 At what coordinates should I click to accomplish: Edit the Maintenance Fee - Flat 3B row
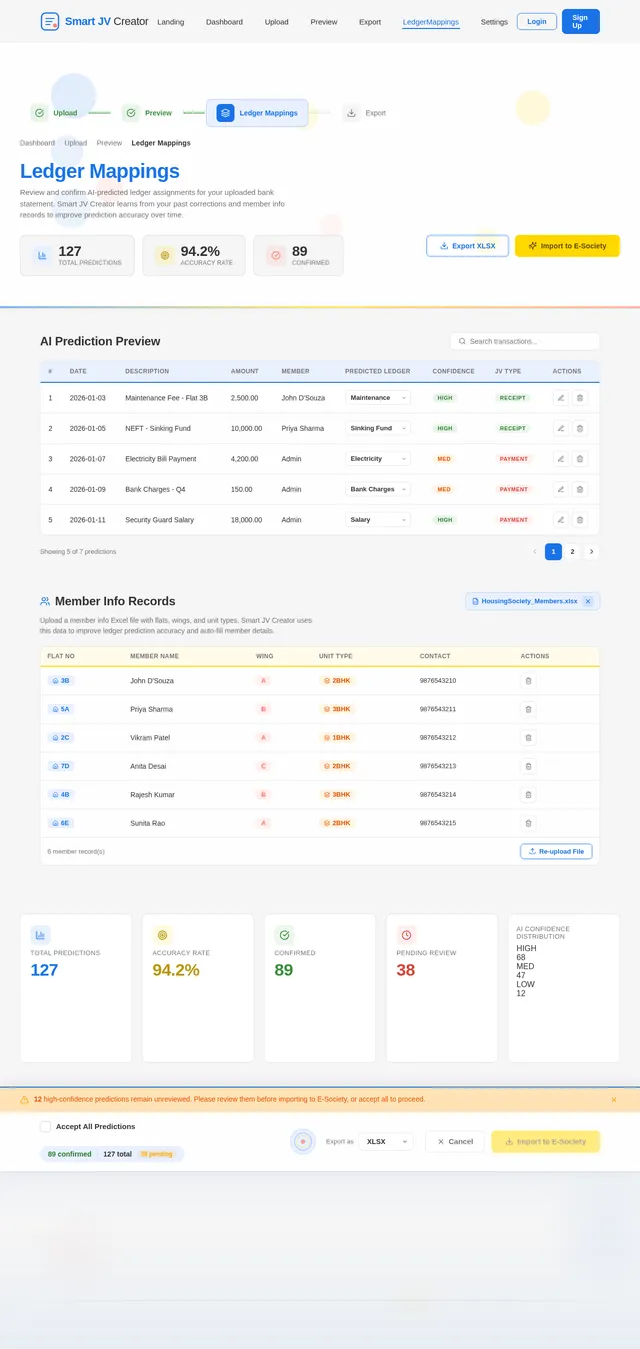point(561,397)
